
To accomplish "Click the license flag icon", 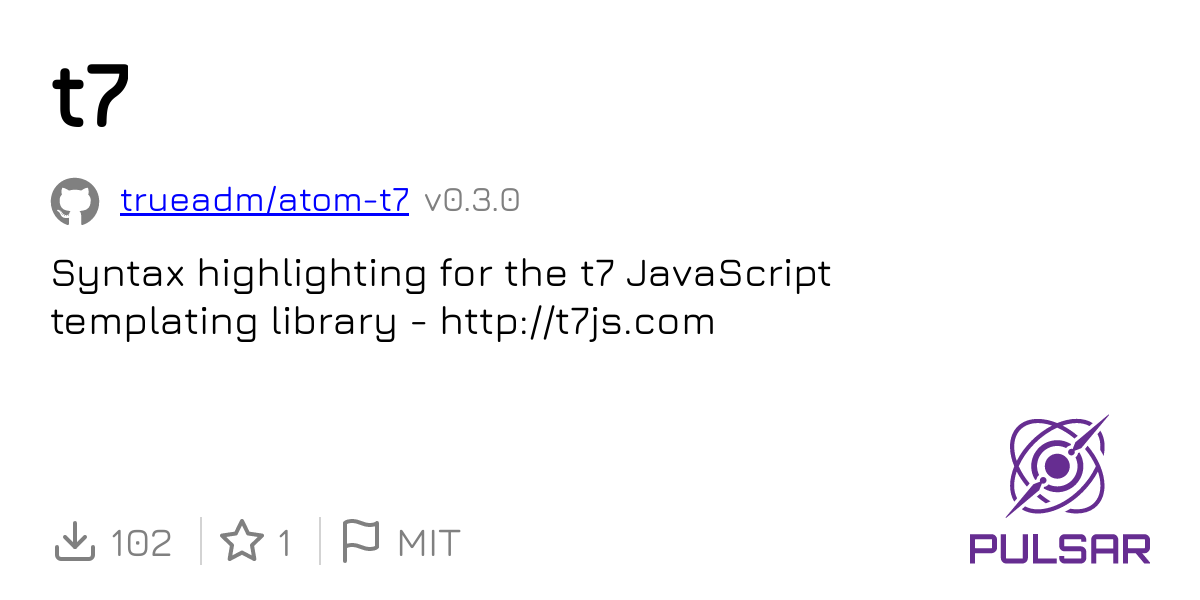I will (360, 542).
